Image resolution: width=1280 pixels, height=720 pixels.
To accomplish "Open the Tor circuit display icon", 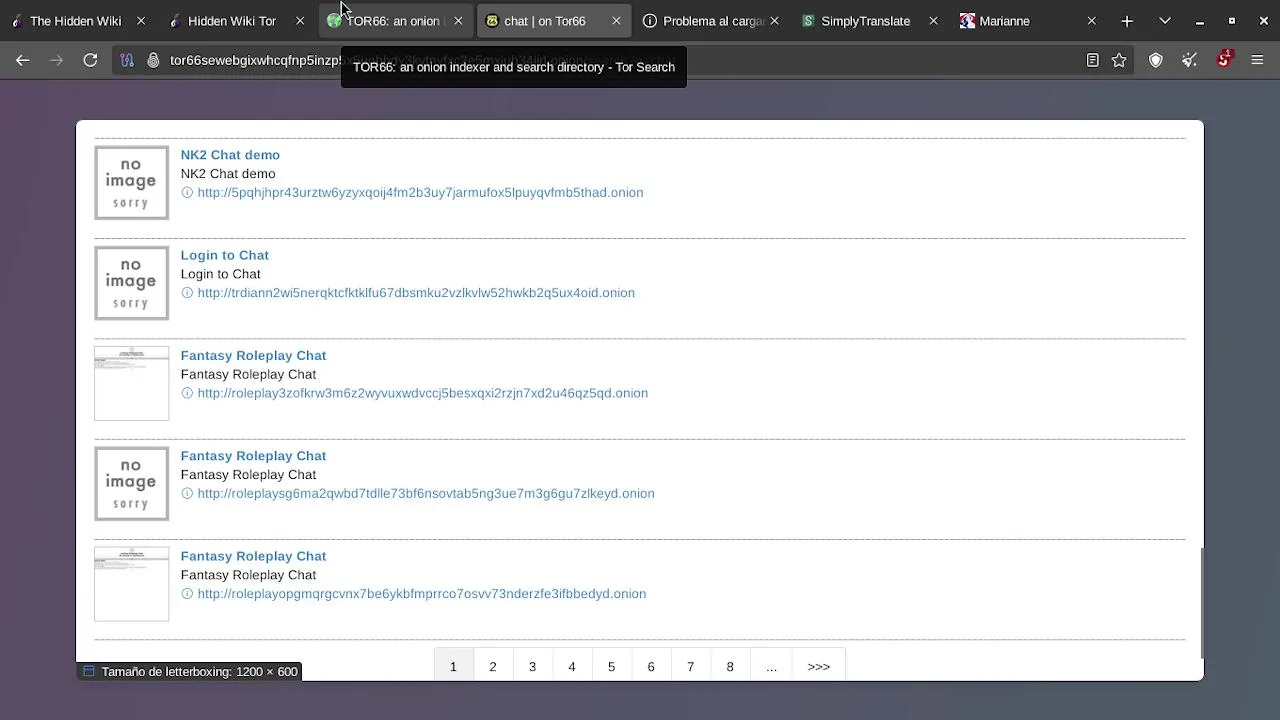I will tap(127, 60).
